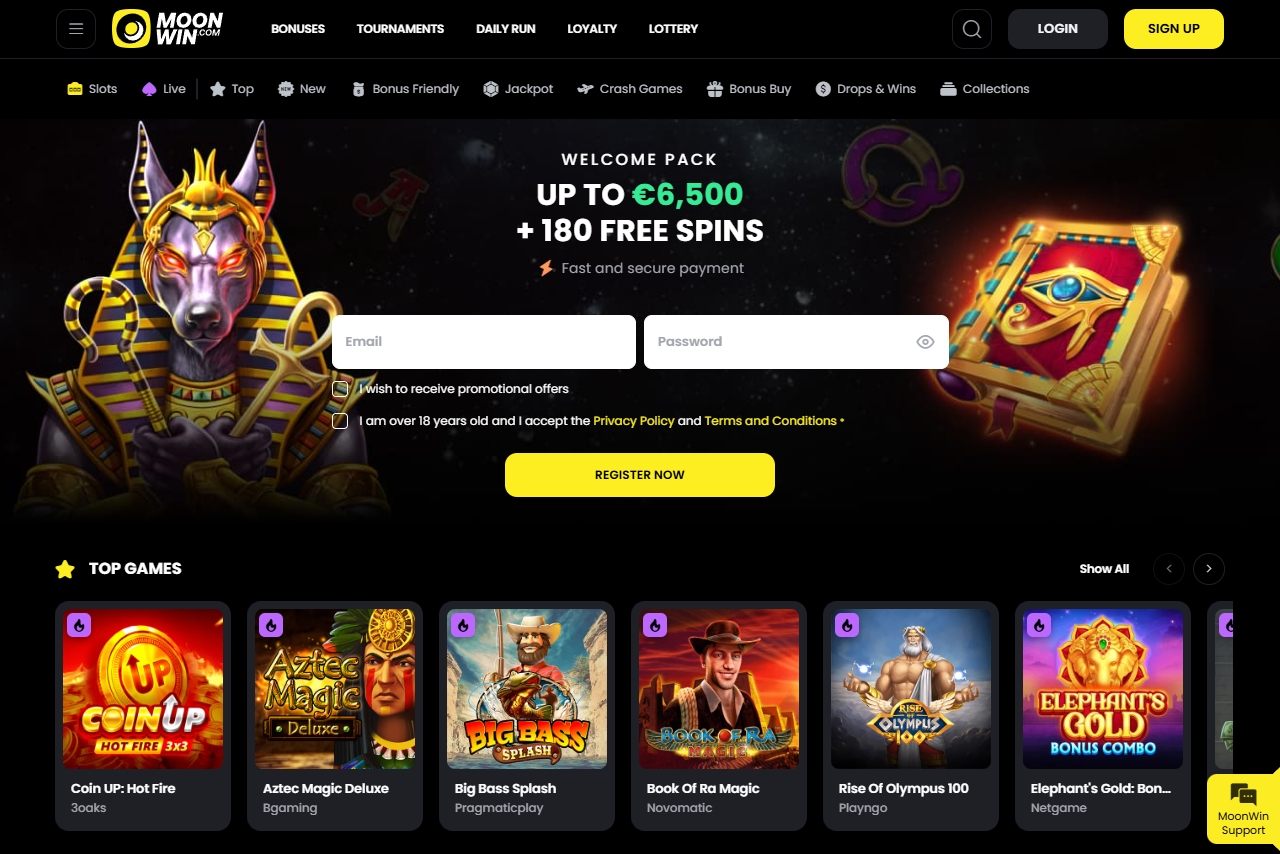Click the search magnifier icon
The width and height of the screenshot is (1280, 854).
972,29
